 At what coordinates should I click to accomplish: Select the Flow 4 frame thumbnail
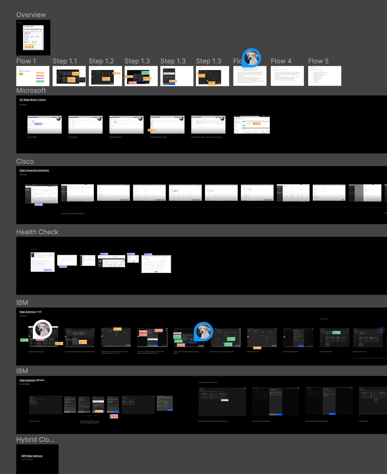click(x=287, y=76)
